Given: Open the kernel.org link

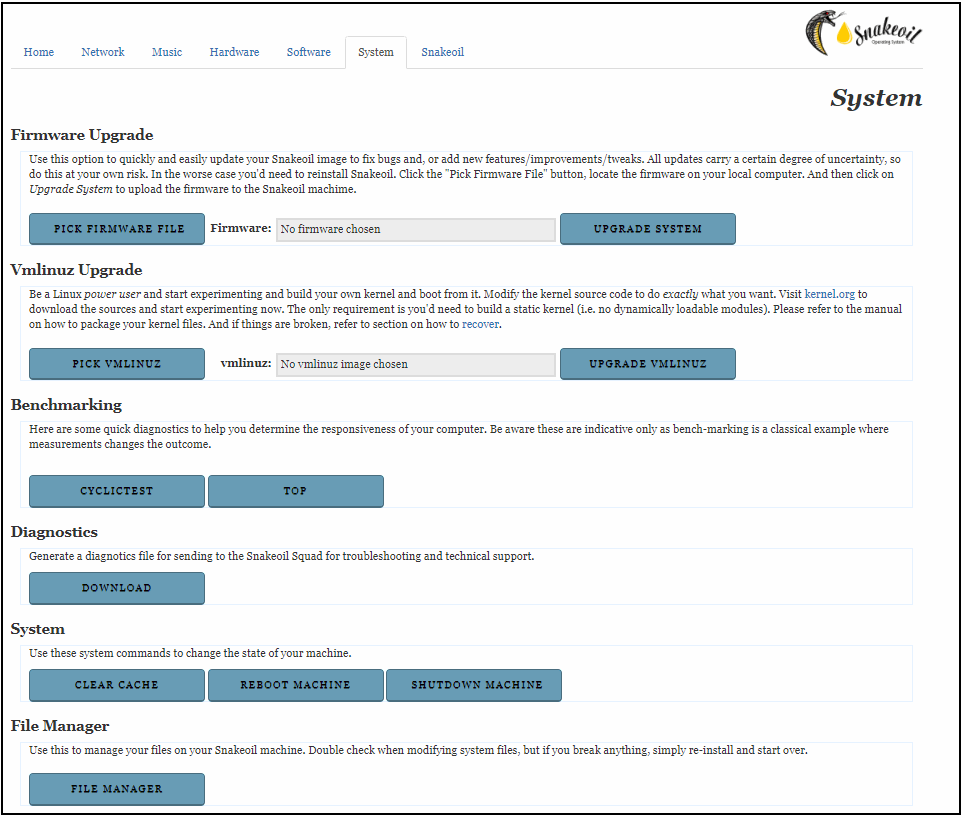Looking at the screenshot, I should click(x=830, y=294).
